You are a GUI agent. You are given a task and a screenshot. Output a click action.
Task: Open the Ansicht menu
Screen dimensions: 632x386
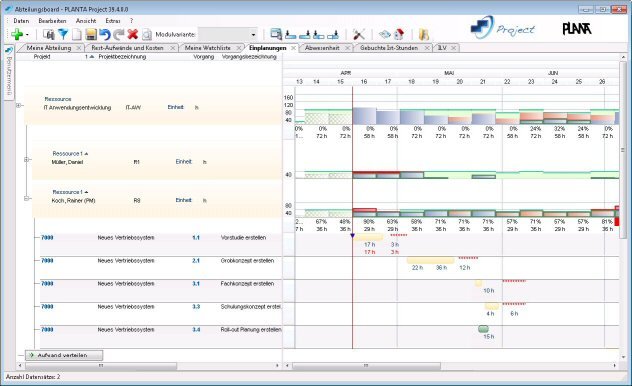[86, 21]
